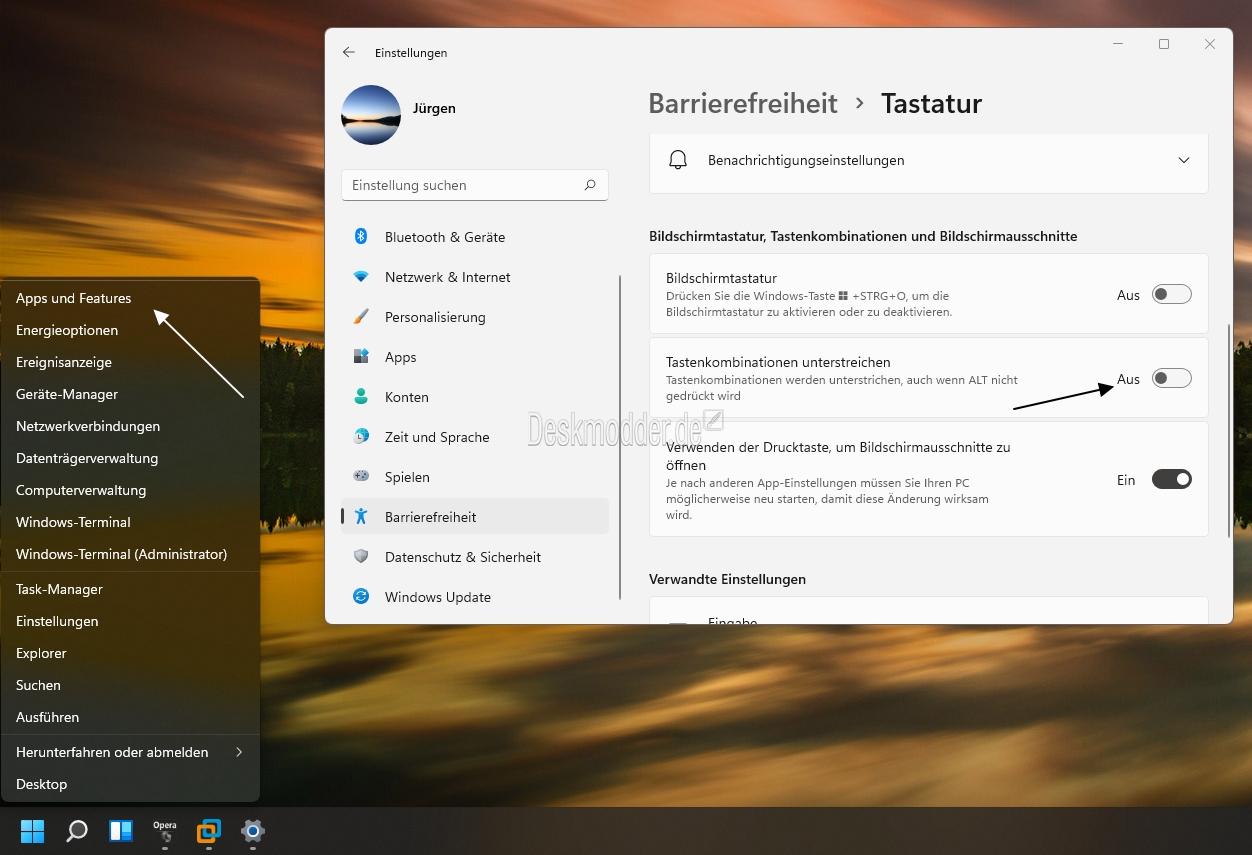Open Datenschutz & Sicherheit settings
Screen dimensions: 1252x855
[475, 557]
